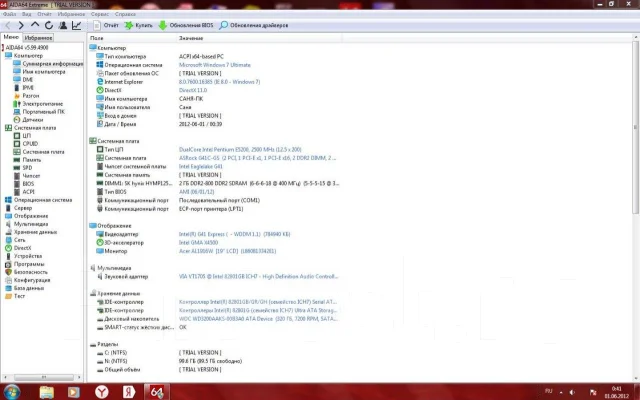Screen dimensions: 640x400
Task: Switch to the Меню tab
Action: coord(11,37)
